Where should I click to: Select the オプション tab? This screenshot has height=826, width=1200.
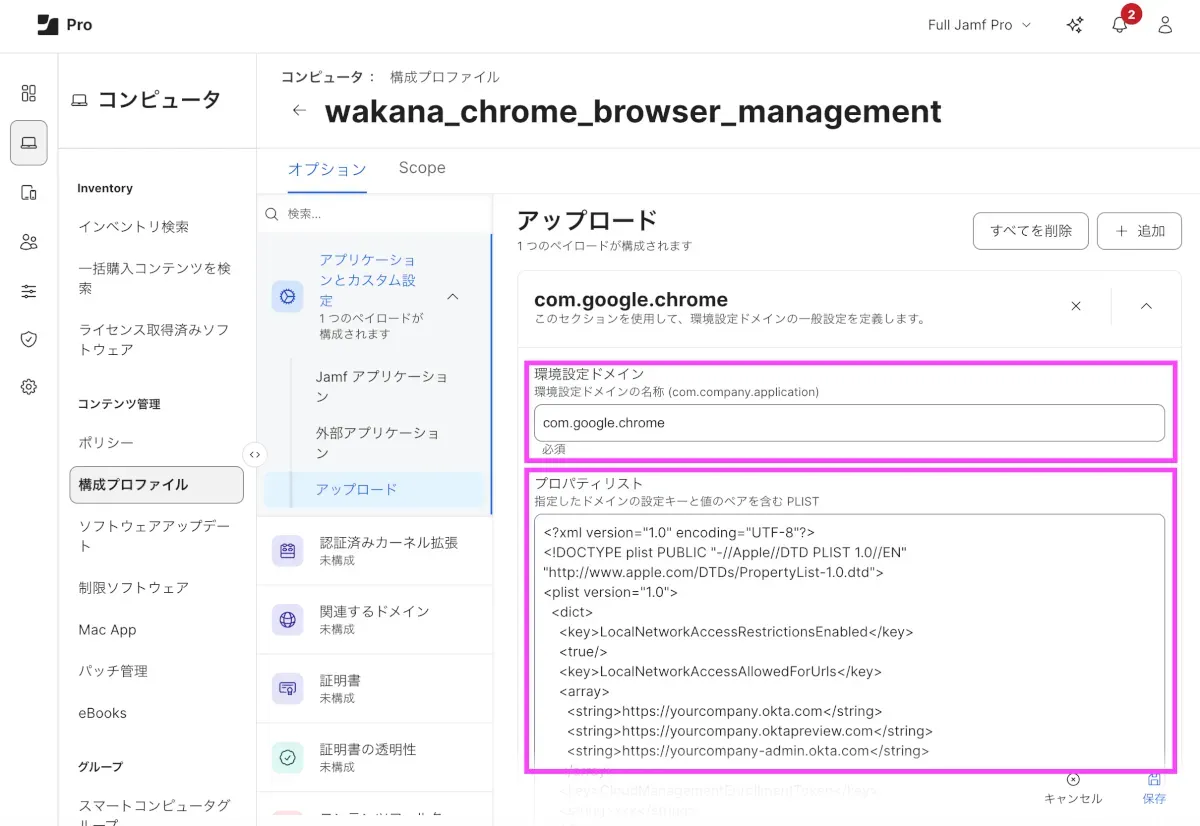pyautogui.click(x=327, y=169)
